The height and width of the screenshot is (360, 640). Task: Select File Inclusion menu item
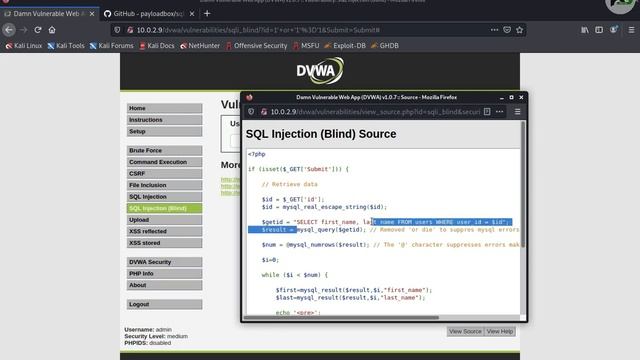[164, 185]
